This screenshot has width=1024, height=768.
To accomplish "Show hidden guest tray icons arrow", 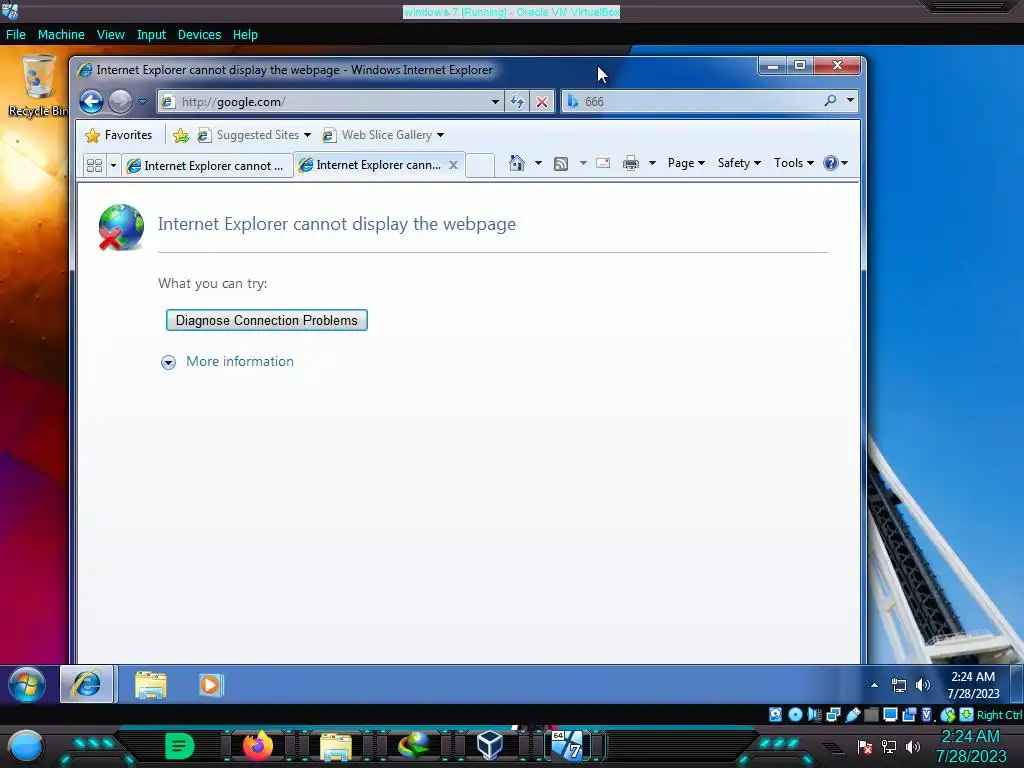I will pyautogui.click(x=874, y=685).
